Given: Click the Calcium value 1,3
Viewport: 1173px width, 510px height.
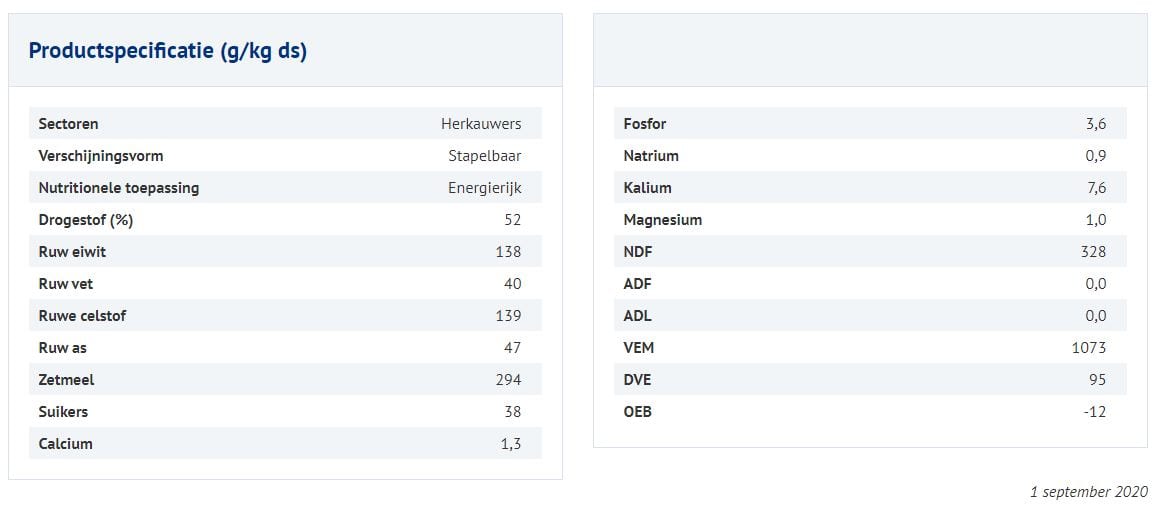Looking at the screenshot, I should (x=510, y=444).
